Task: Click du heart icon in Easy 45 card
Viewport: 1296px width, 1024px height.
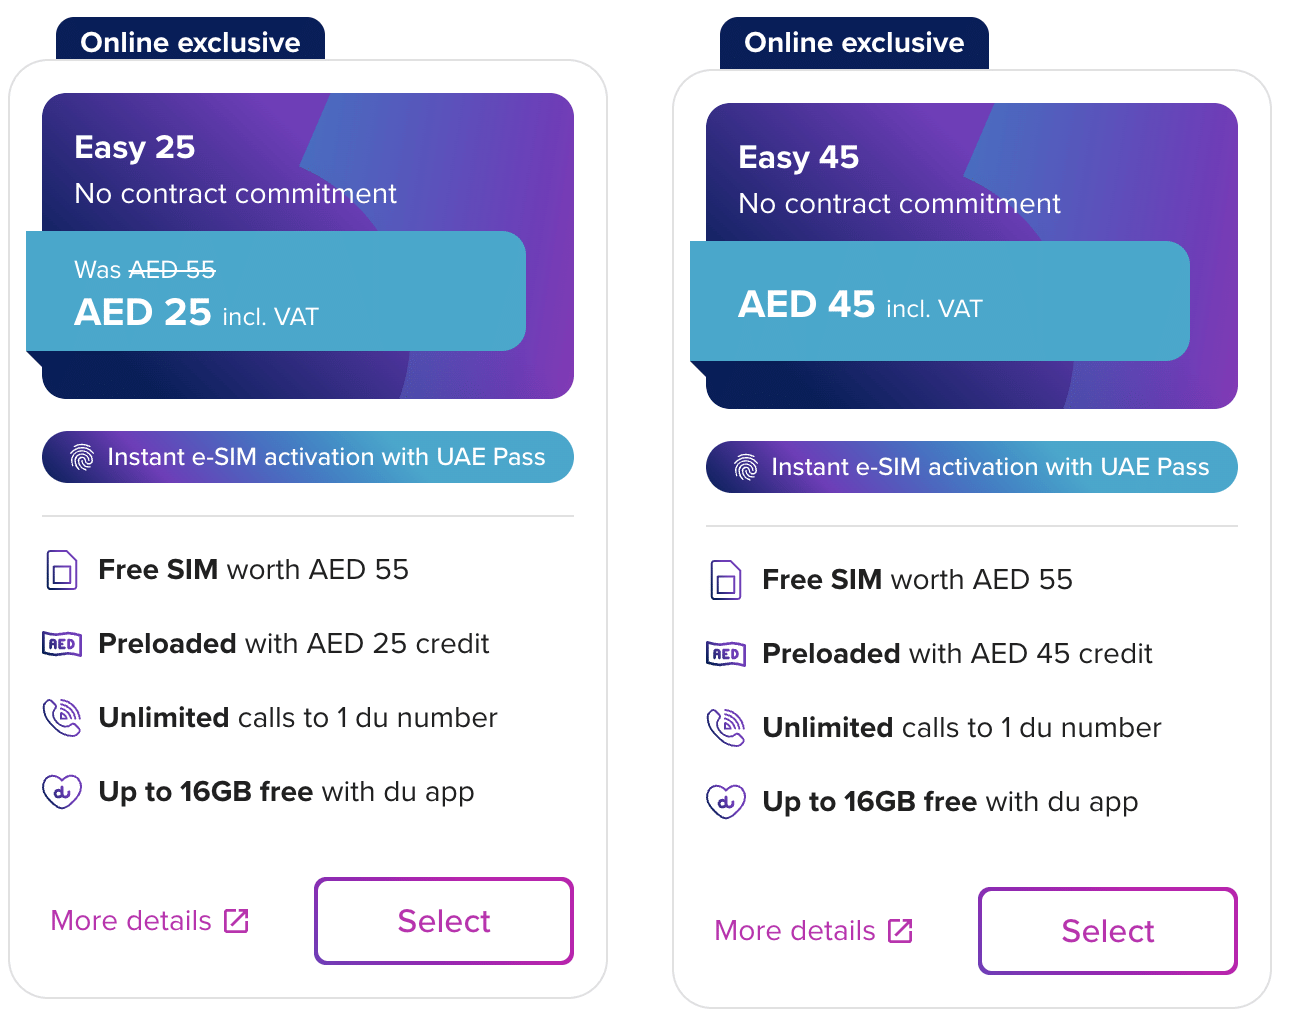Action: pyautogui.click(x=726, y=802)
